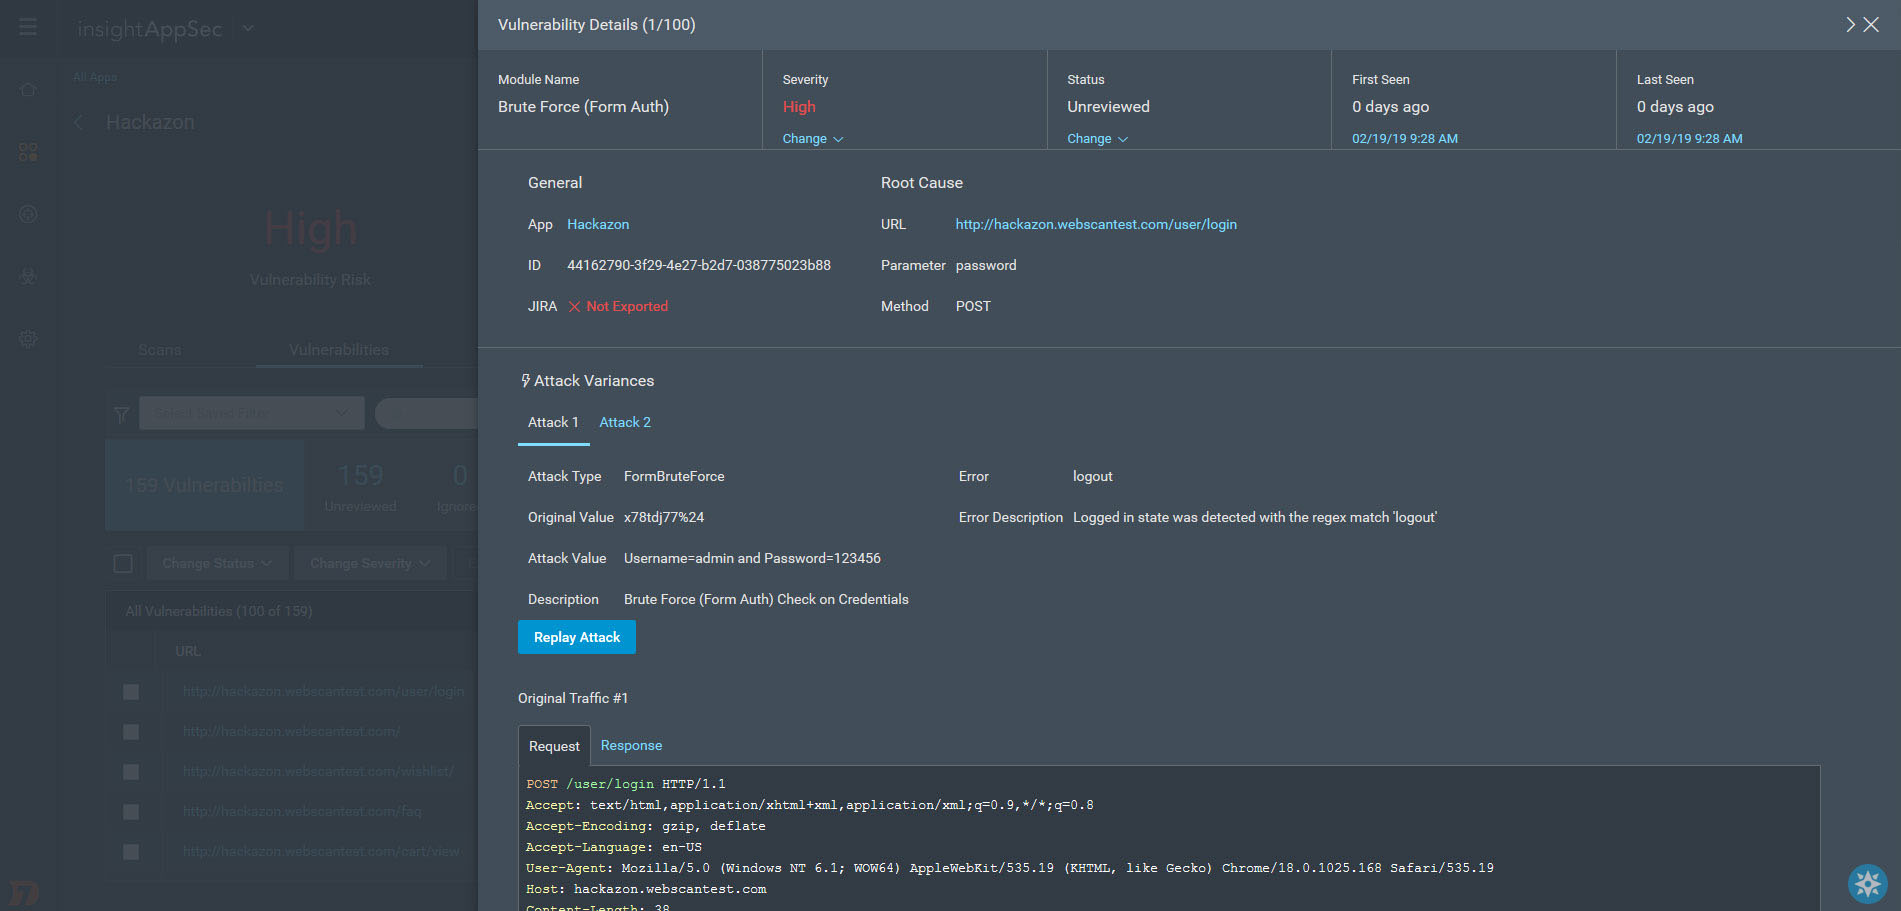Click the All Apps breadcrumb
This screenshot has width=1901, height=911.
point(95,77)
